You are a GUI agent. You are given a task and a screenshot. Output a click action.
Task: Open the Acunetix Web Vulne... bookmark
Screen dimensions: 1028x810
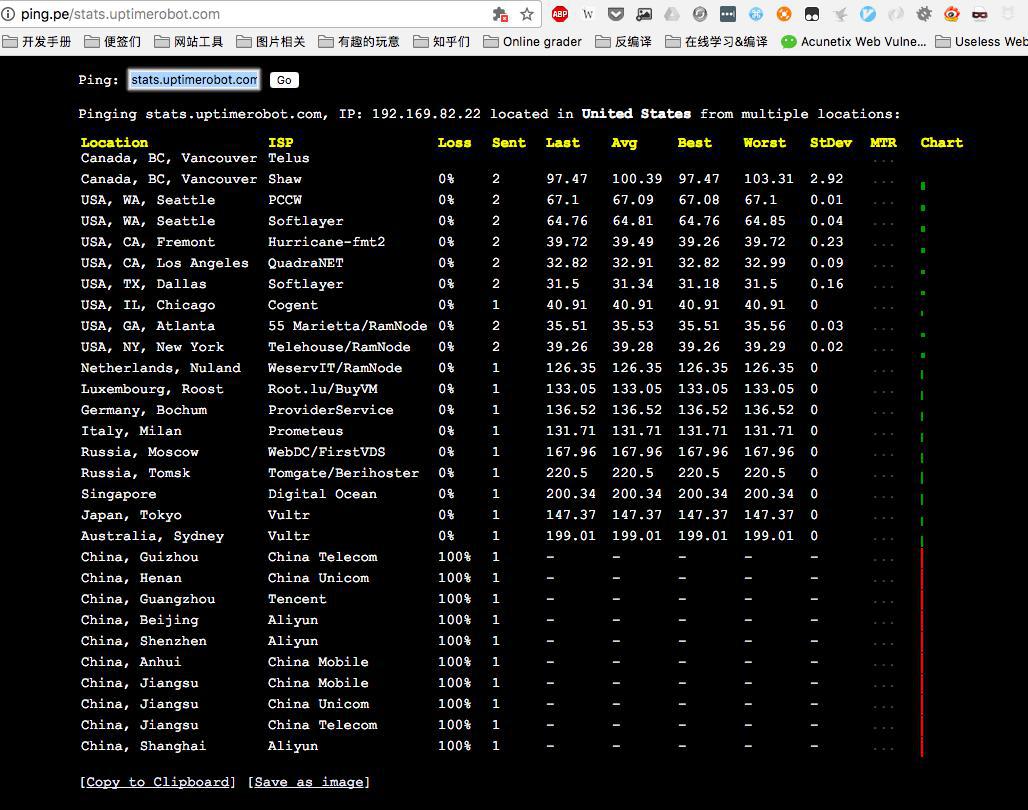point(854,42)
